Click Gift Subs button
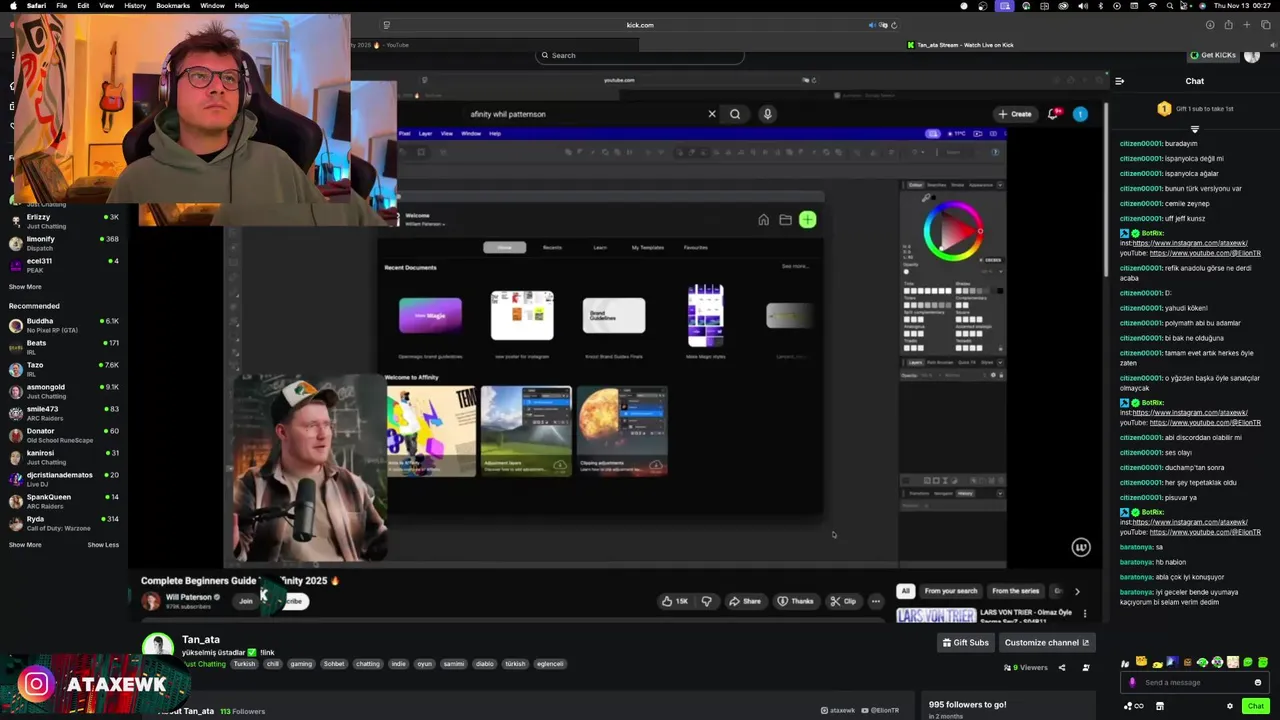Viewport: 1280px width, 720px height. pos(965,643)
